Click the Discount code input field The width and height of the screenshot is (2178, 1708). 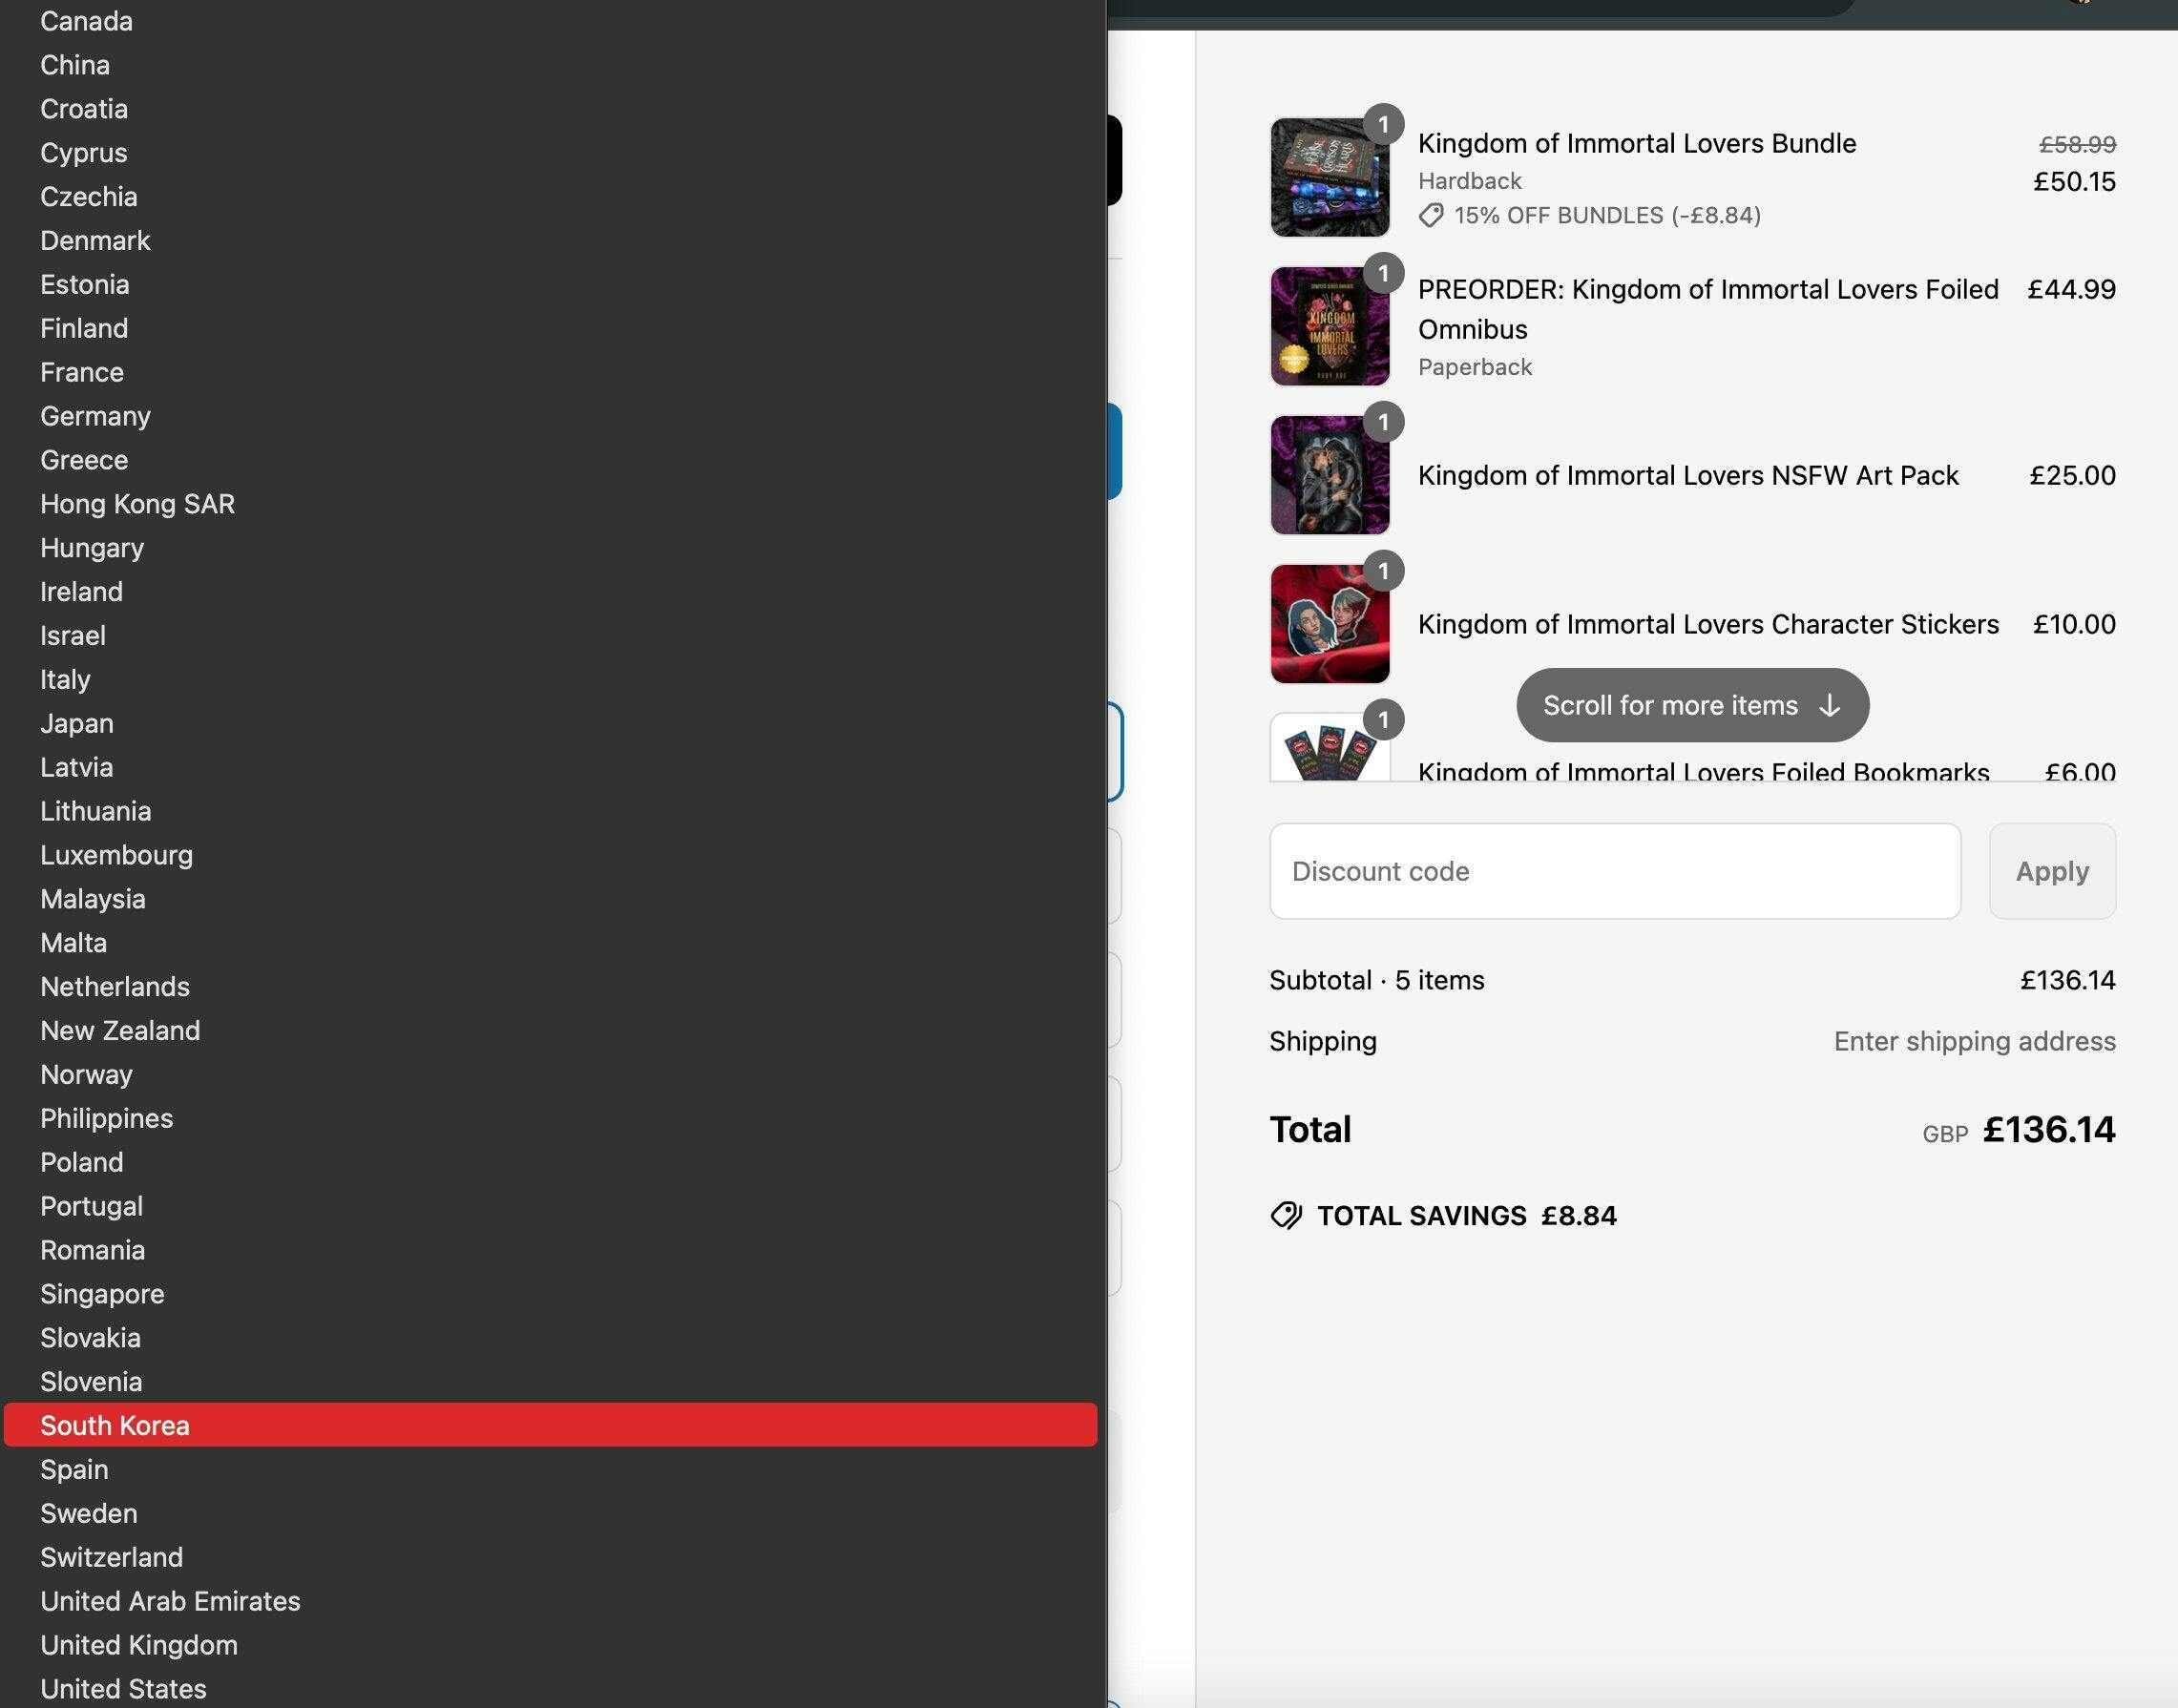click(1615, 871)
